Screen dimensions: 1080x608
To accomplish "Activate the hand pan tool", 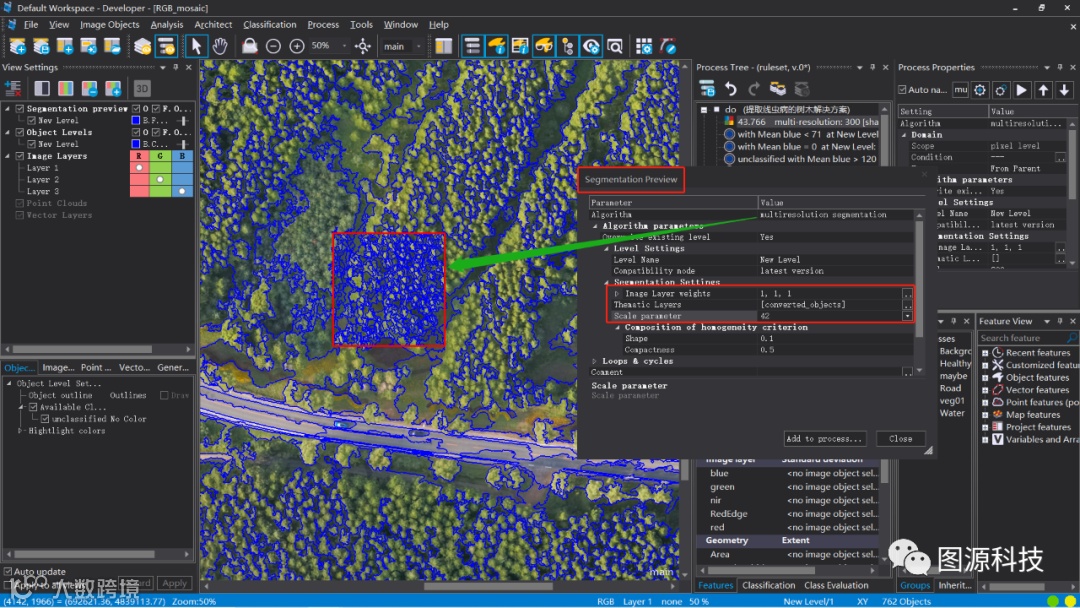I will [x=220, y=46].
